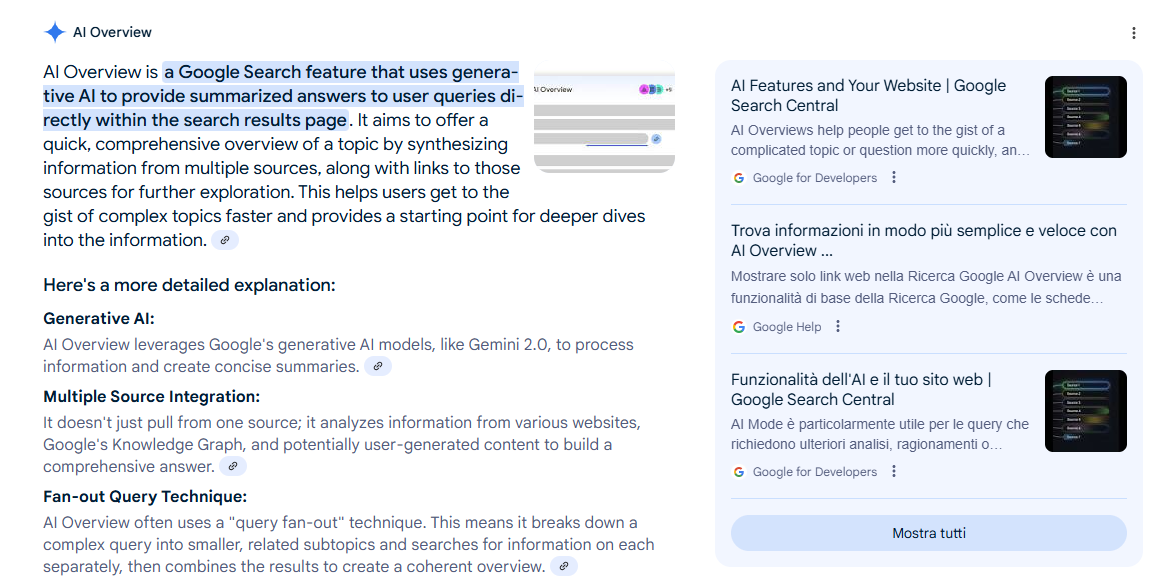The image size is (1160, 587).
Task: Click paragraph describing the "query fan-out" technique
Action: pyautogui.click(x=348, y=545)
